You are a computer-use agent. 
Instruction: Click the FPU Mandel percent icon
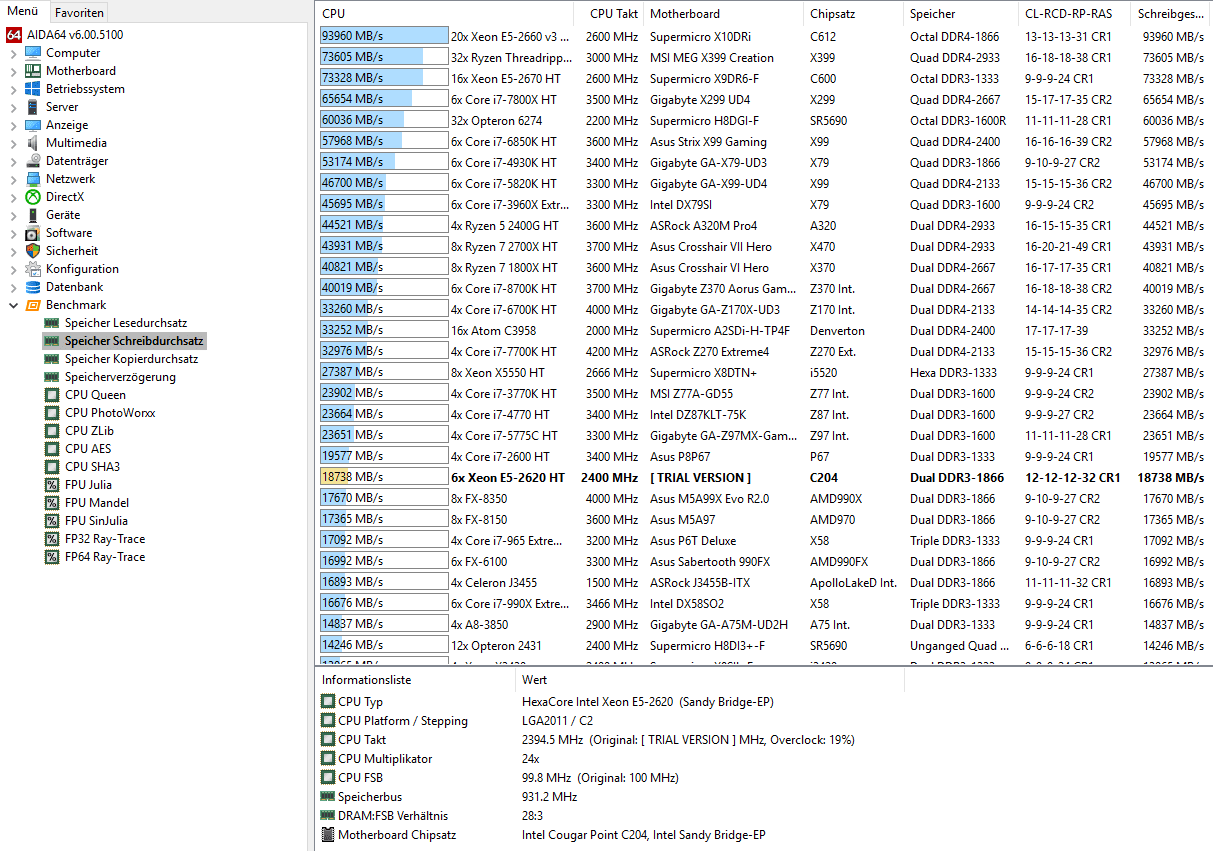52,503
